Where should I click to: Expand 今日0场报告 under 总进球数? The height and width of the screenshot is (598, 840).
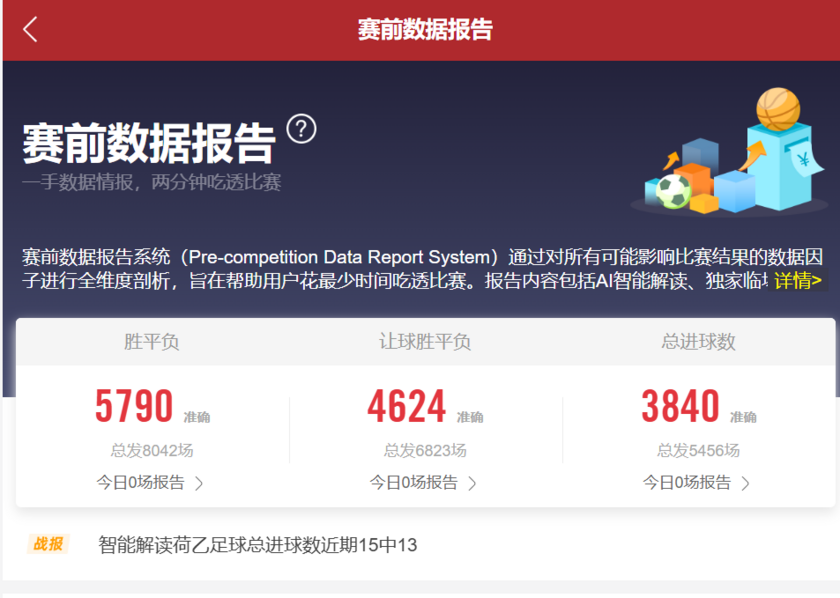pos(697,483)
